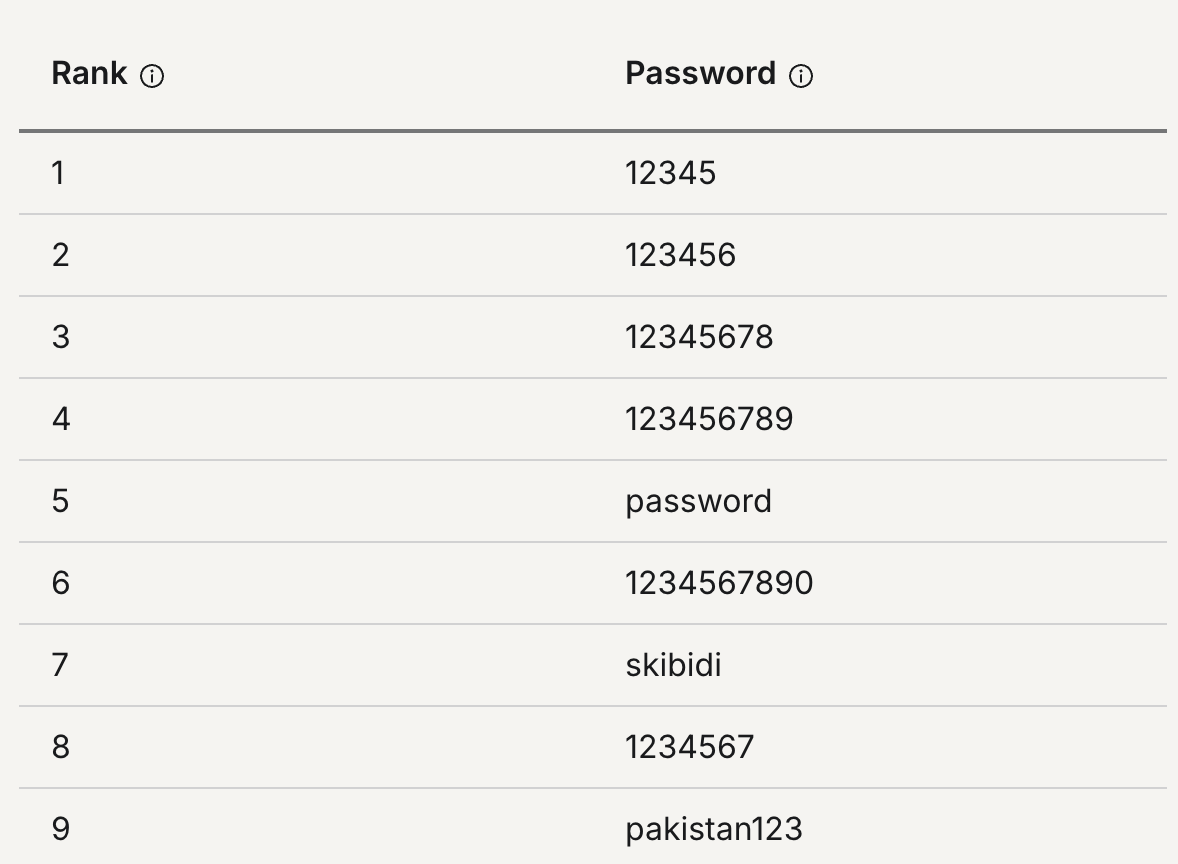This screenshot has height=864, width=1178.
Task: Click the info icon beside Password header
Action: coord(801,76)
